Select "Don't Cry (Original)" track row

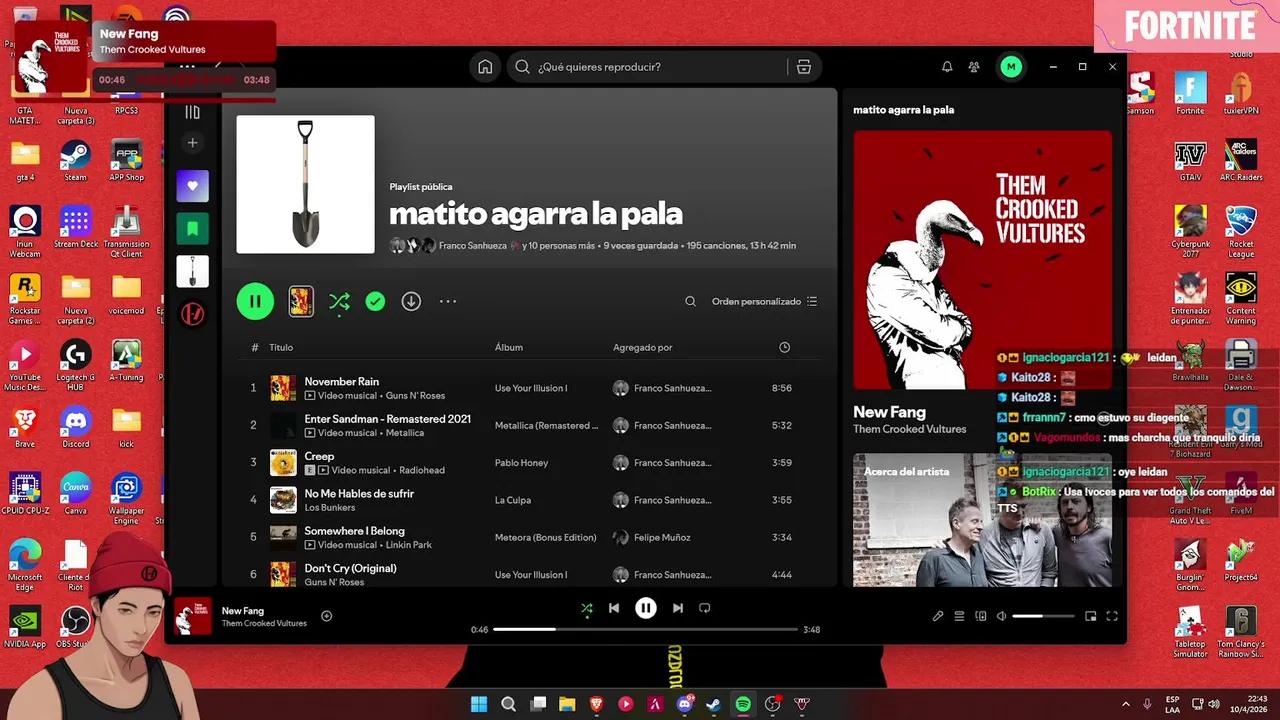coord(530,575)
